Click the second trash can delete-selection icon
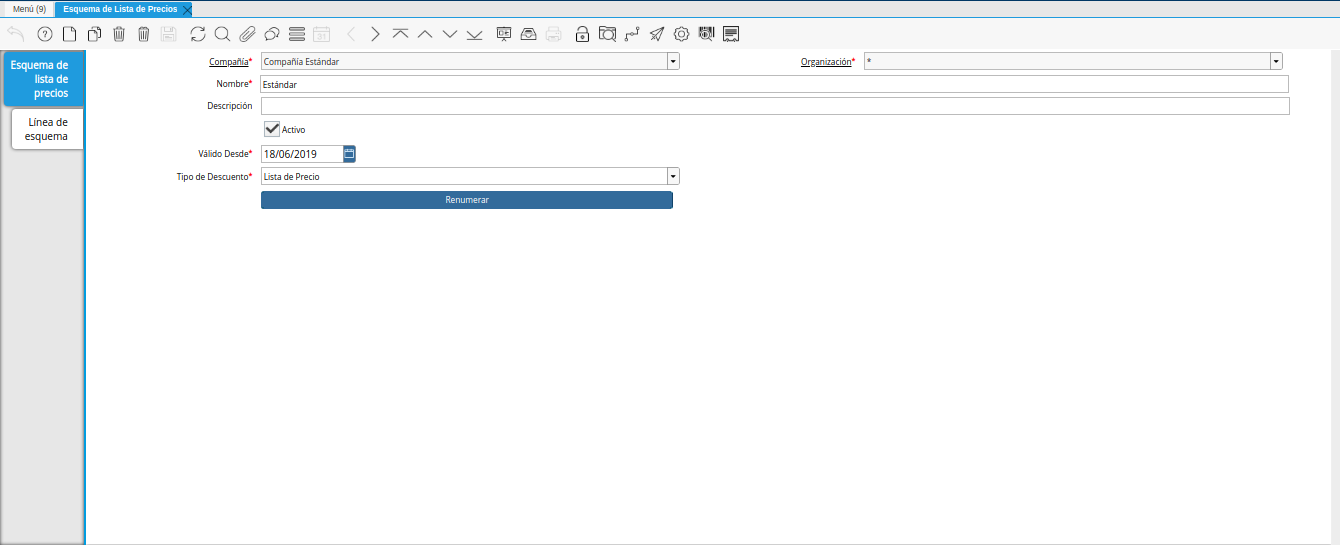1340x545 pixels. (143, 34)
